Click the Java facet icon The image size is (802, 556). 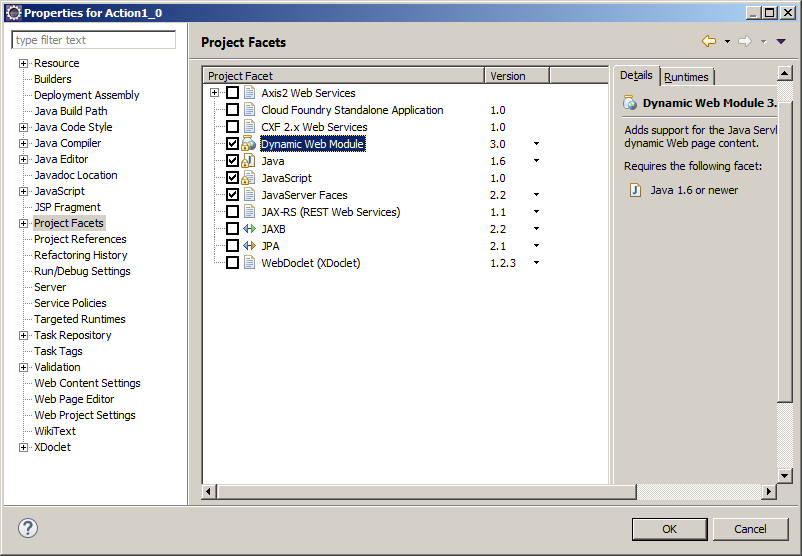(x=249, y=161)
